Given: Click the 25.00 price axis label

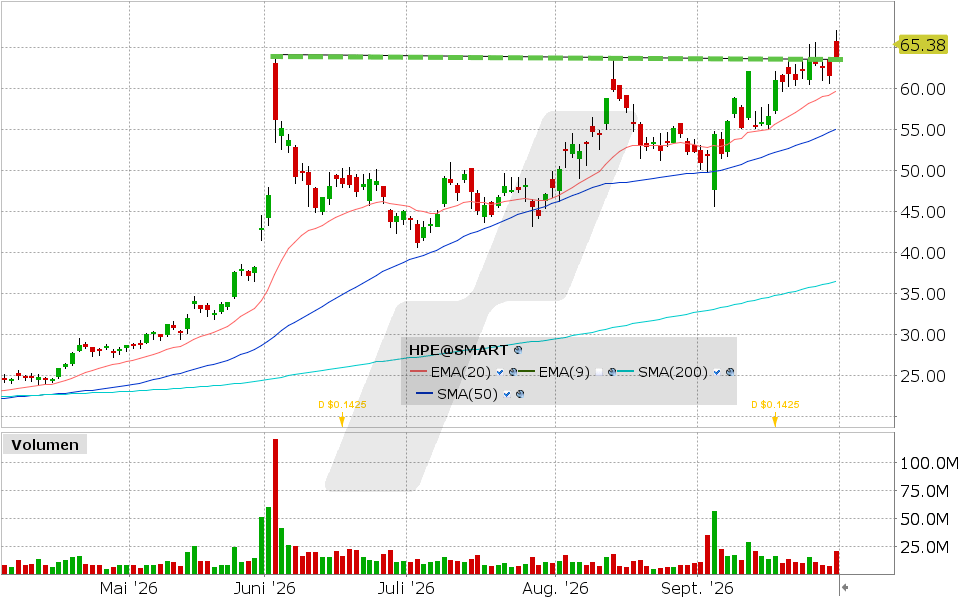Looking at the screenshot, I should [x=923, y=376].
